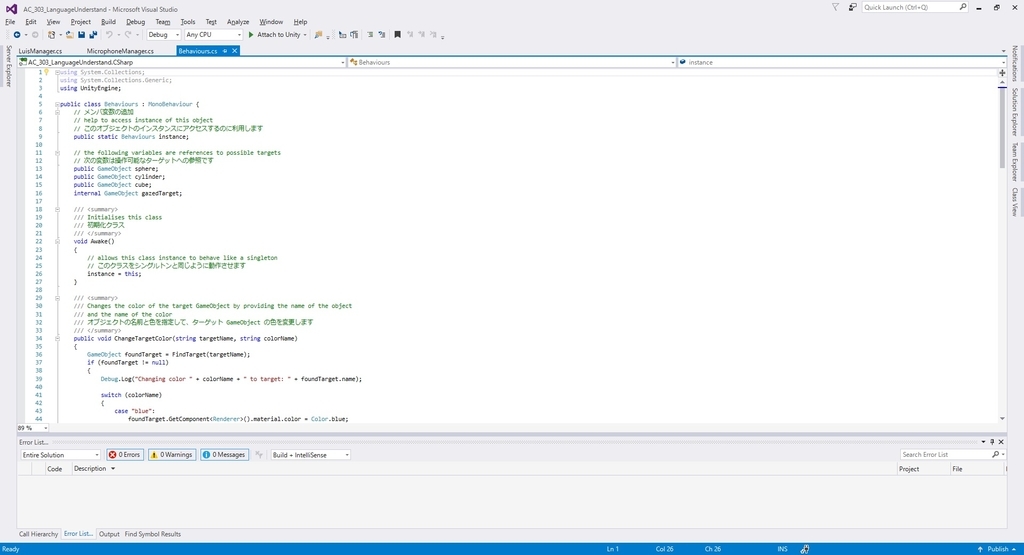Click the Next Bookmark icon
Screen dimensions: 1024x555
[x=421, y=35]
